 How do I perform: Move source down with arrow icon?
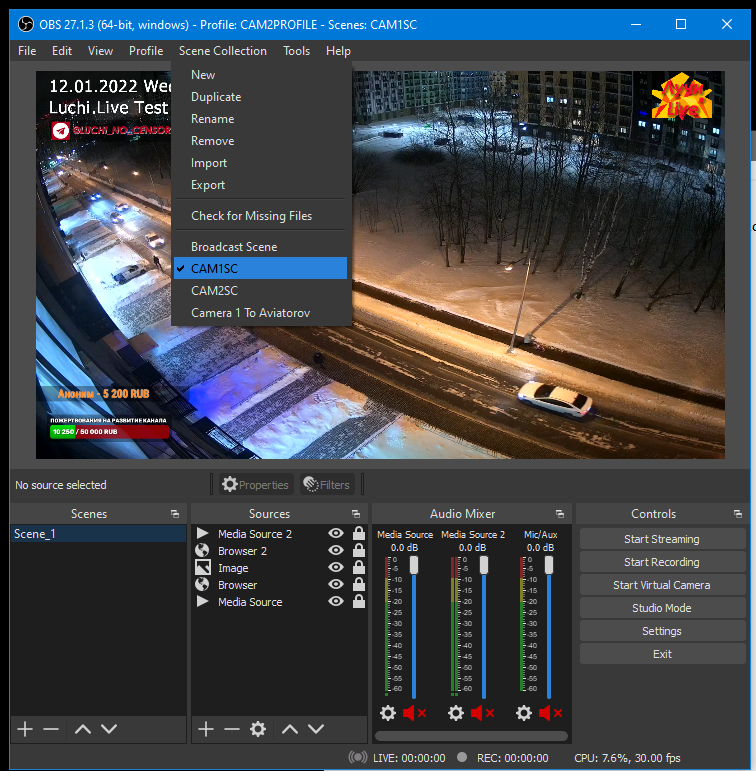pos(316,729)
